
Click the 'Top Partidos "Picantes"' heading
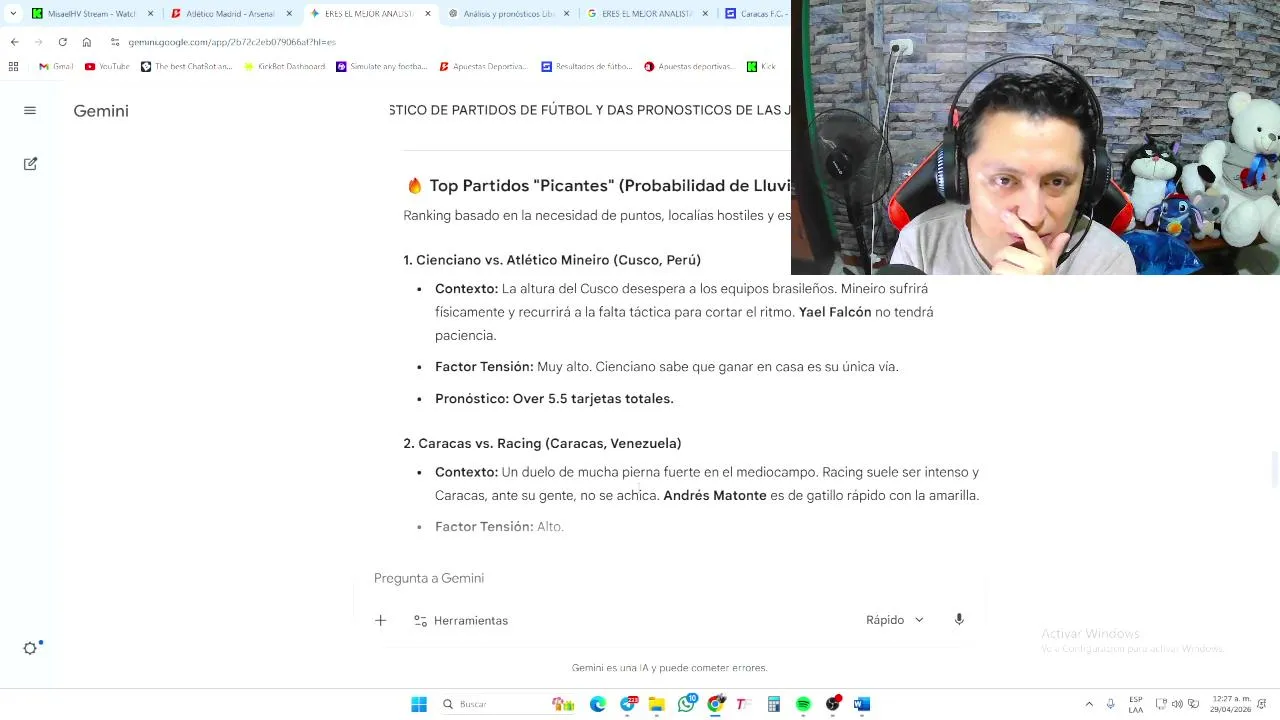[598, 186]
